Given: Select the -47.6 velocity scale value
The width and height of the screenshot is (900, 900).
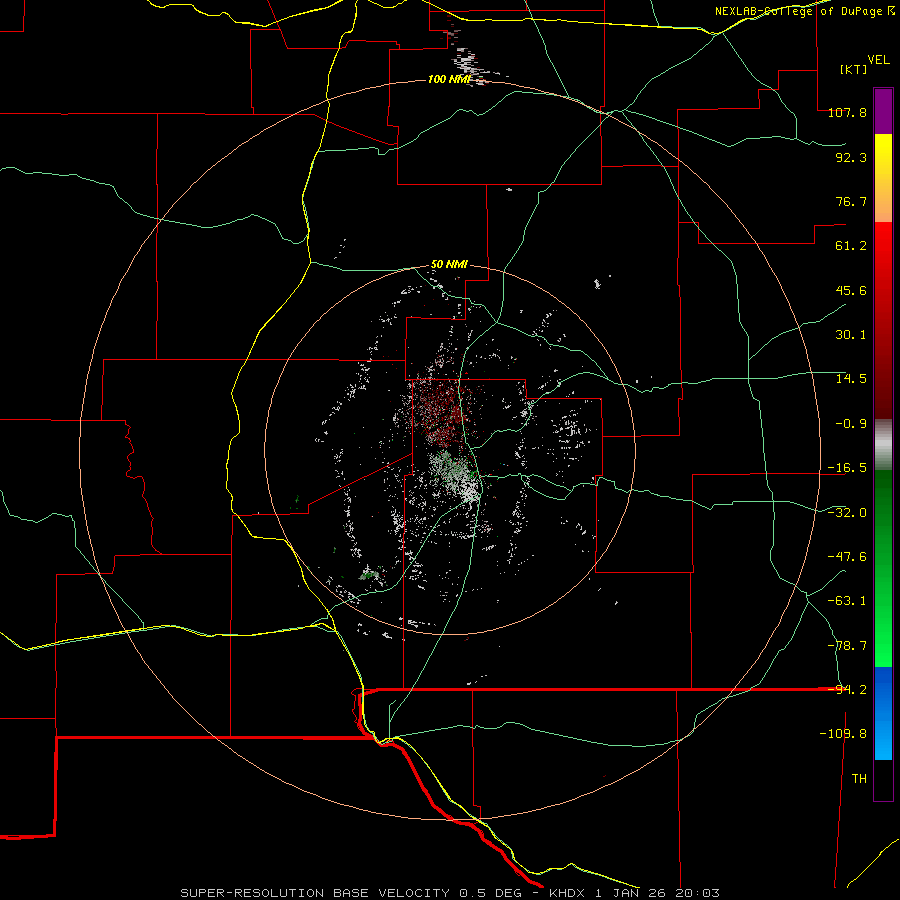Looking at the screenshot, I should (x=847, y=557).
